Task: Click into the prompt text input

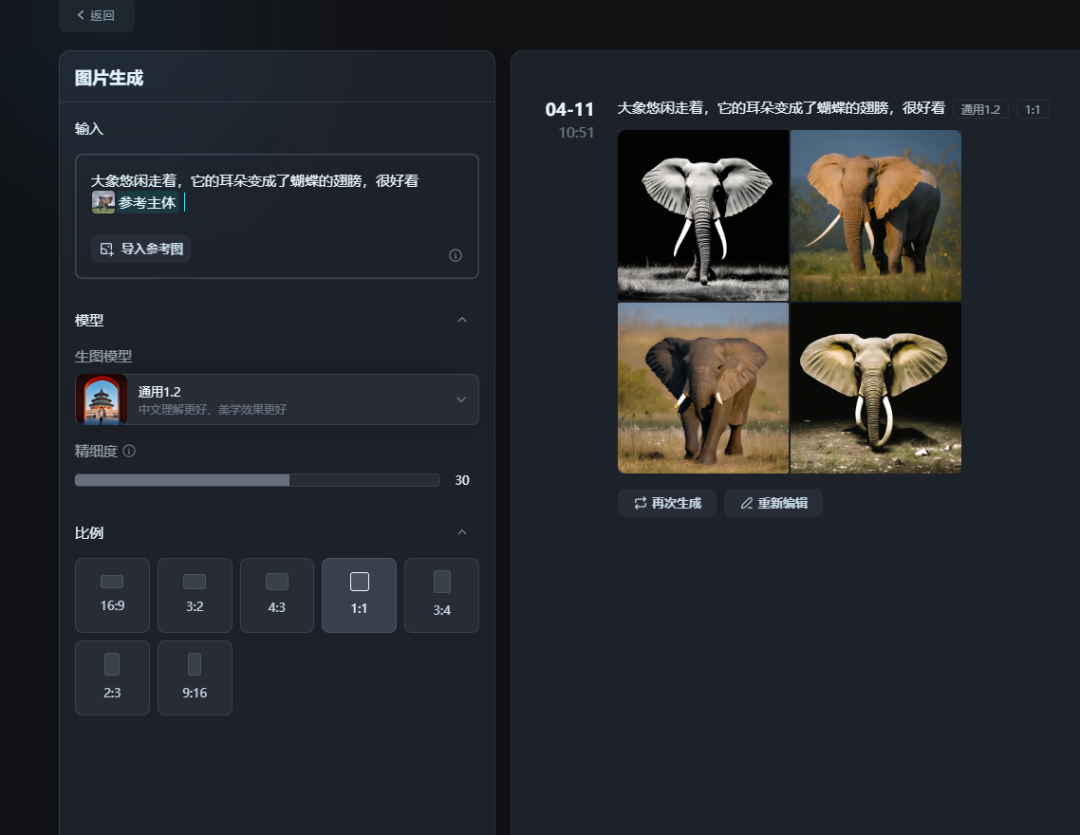Action: coord(300,182)
